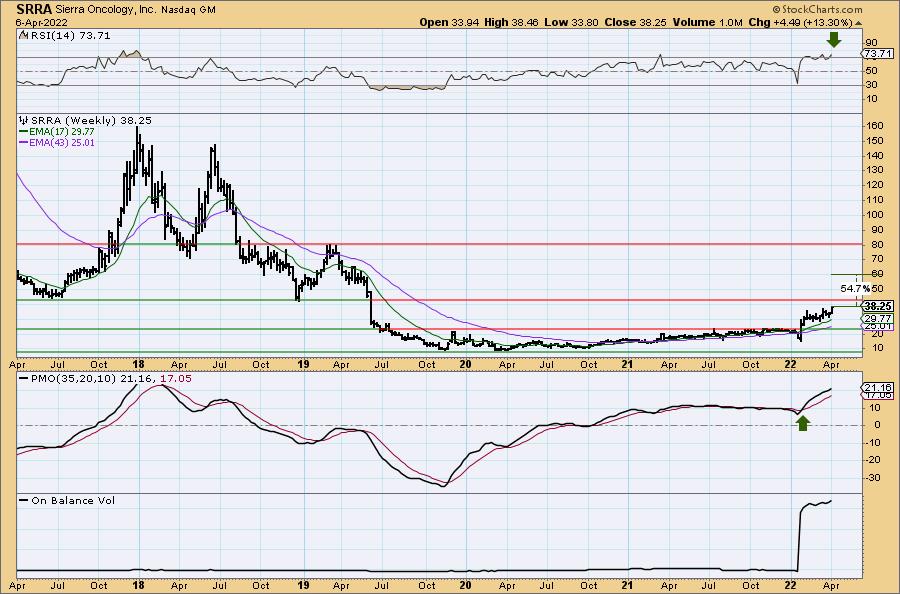Click the red 17.05 PMO signal value
The height and width of the screenshot is (594, 900).
coord(176,379)
